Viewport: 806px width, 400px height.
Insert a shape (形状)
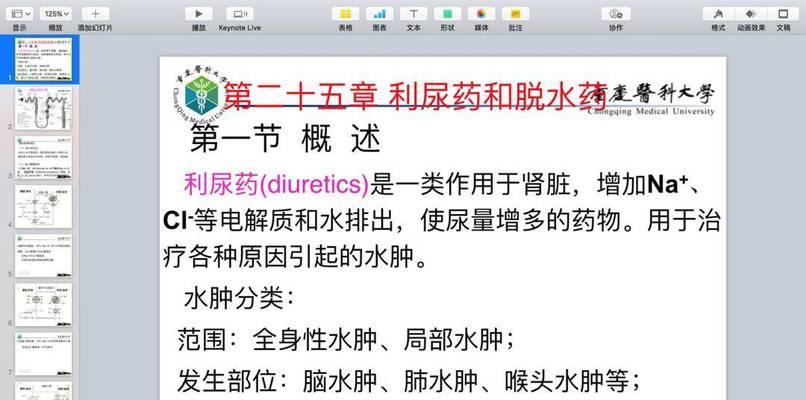[447, 14]
